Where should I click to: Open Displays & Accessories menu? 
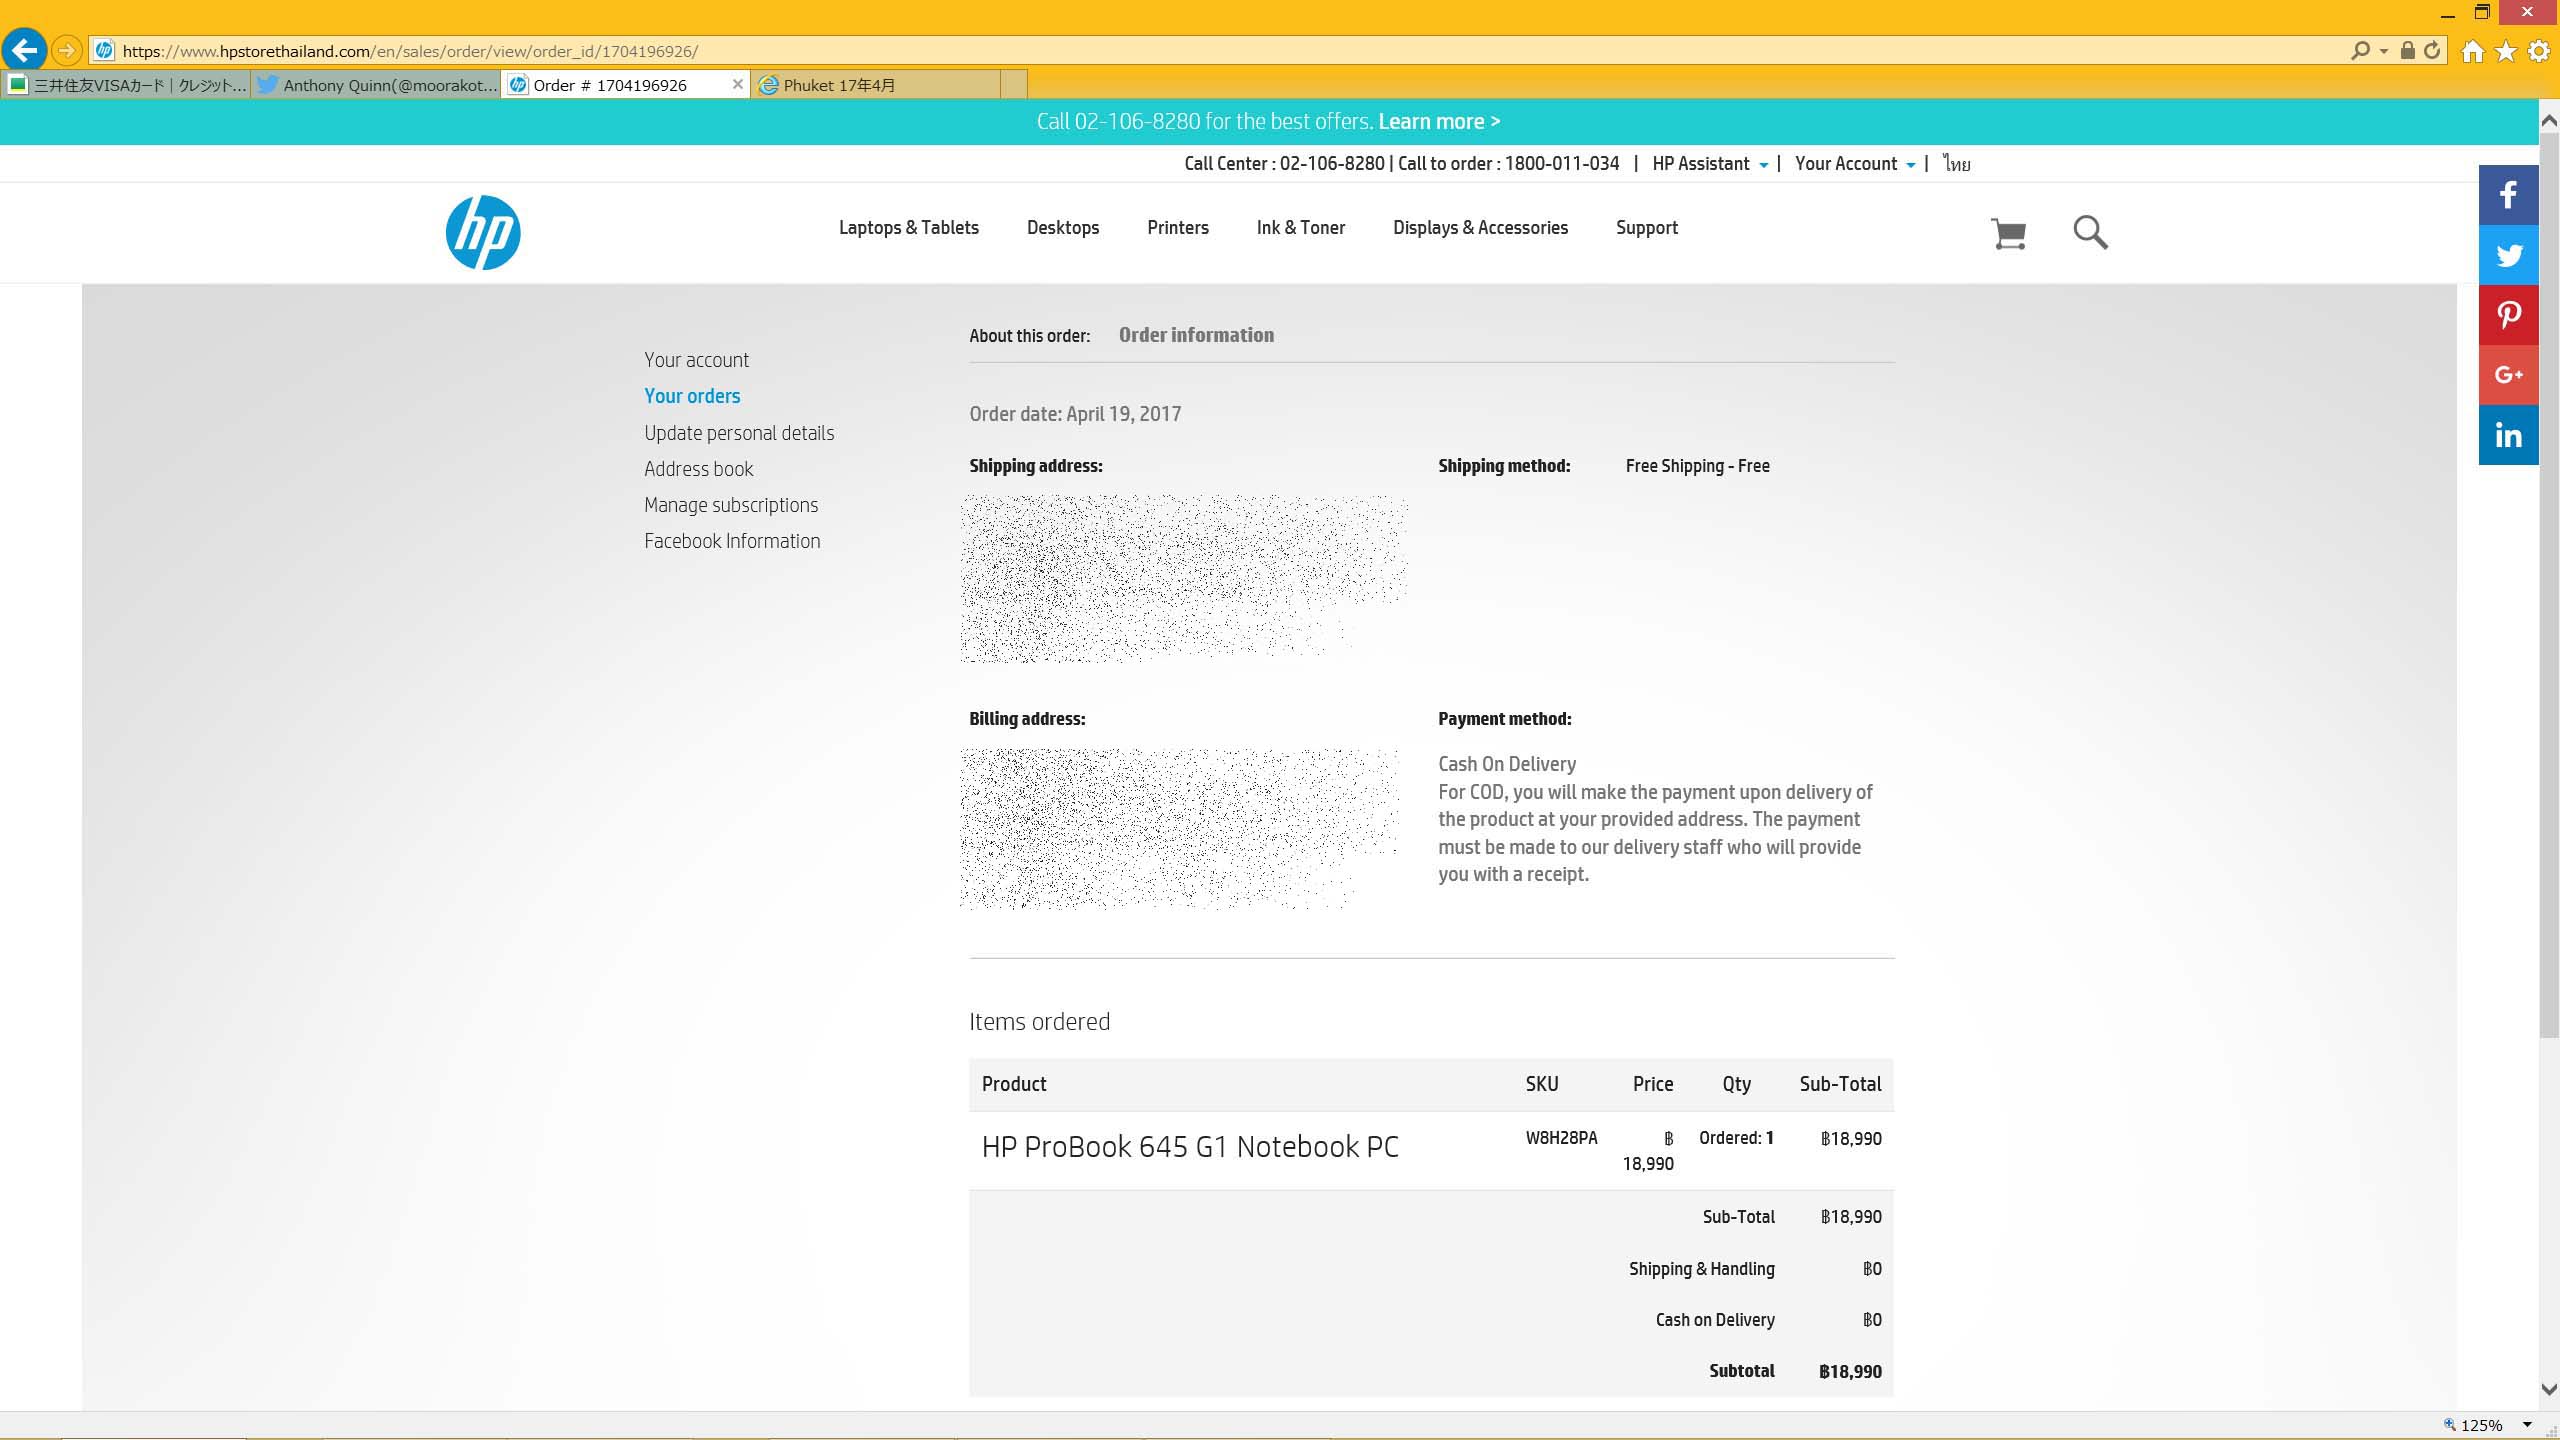pyautogui.click(x=1480, y=228)
